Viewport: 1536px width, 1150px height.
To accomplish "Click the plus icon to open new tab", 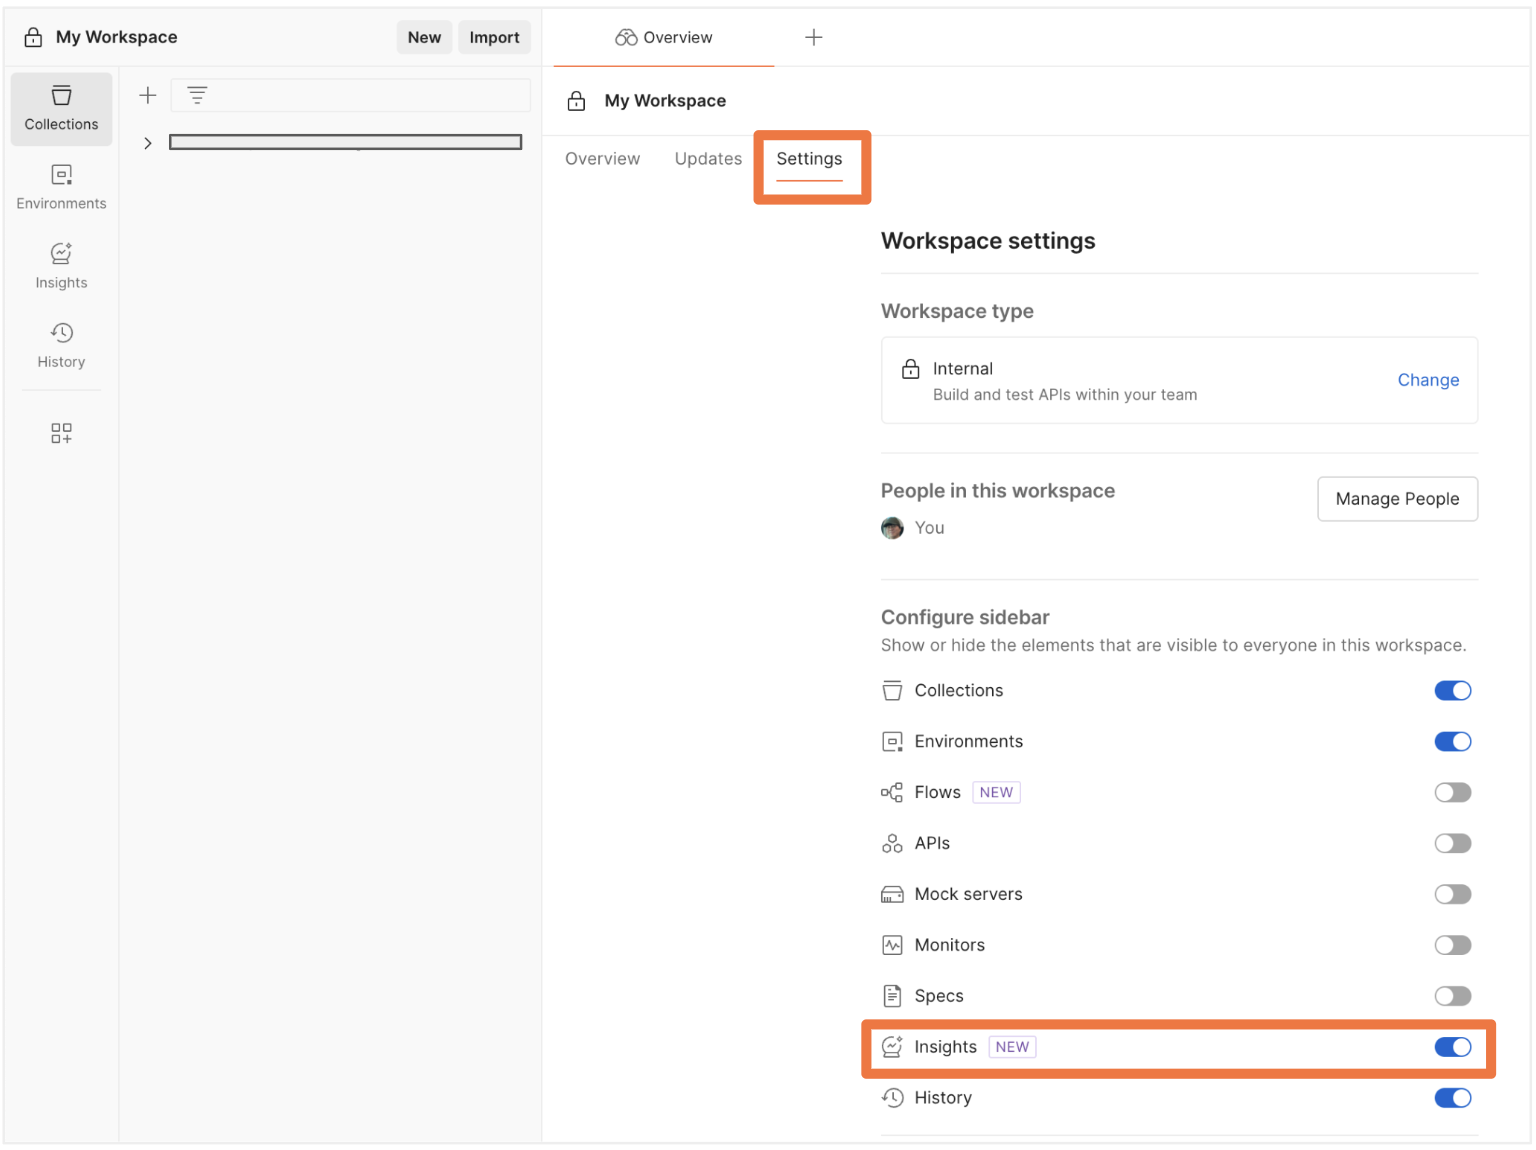I will pyautogui.click(x=814, y=37).
